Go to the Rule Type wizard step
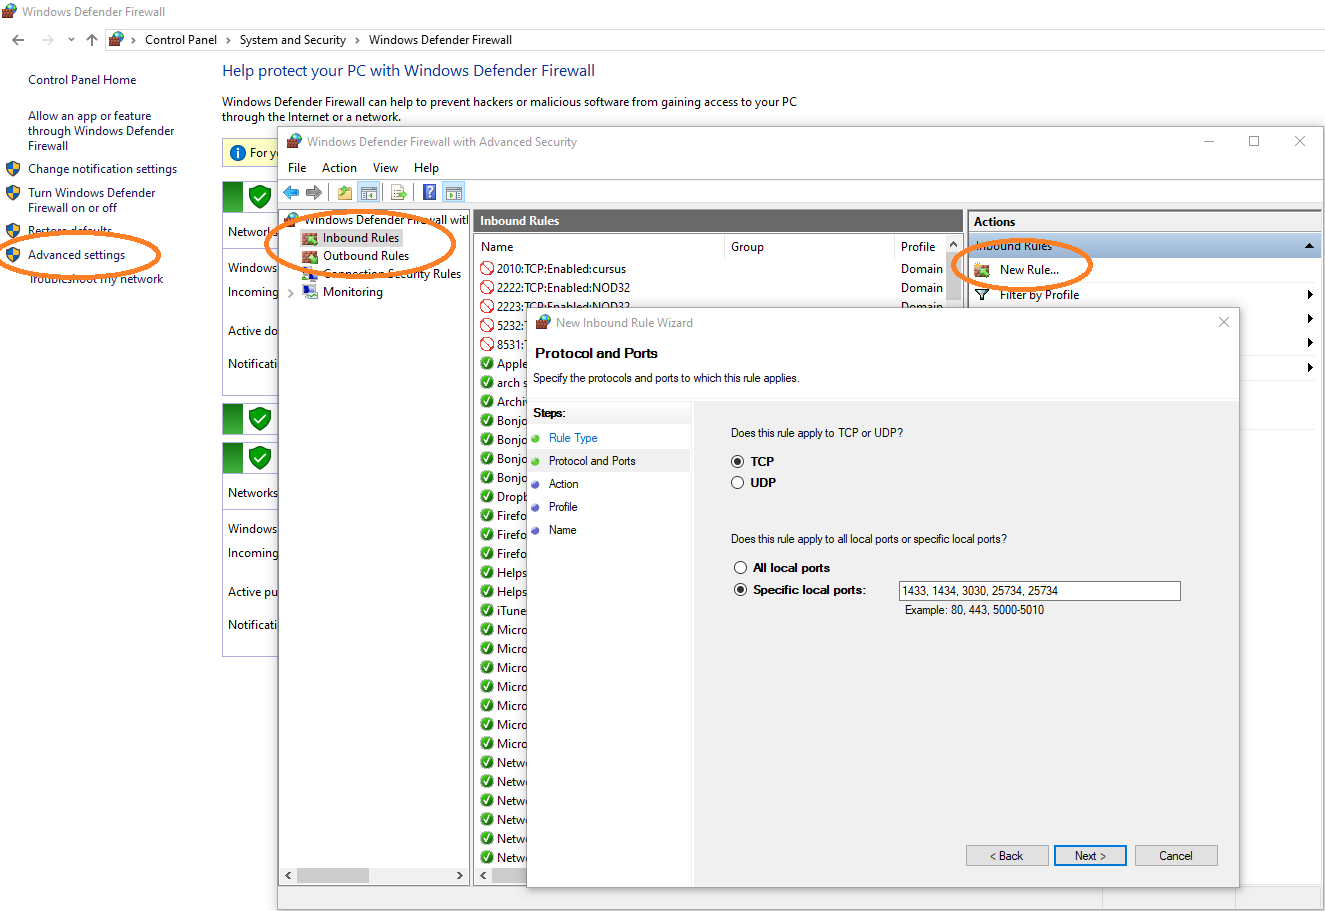 pyautogui.click(x=573, y=438)
